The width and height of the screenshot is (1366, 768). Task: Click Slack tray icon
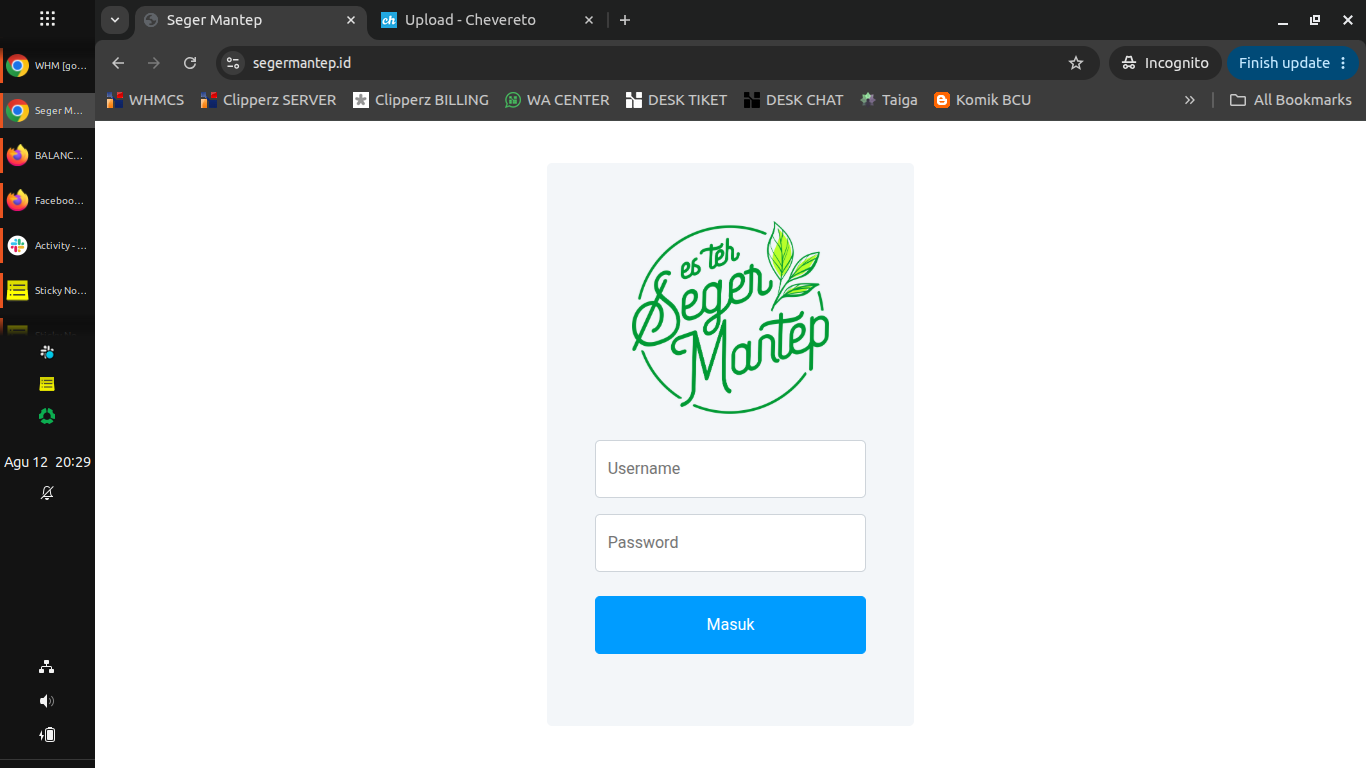tap(47, 352)
